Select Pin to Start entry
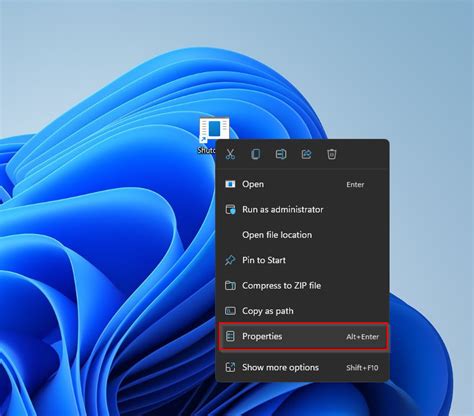The width and height of the screenshot is (474, 416). 302,260
